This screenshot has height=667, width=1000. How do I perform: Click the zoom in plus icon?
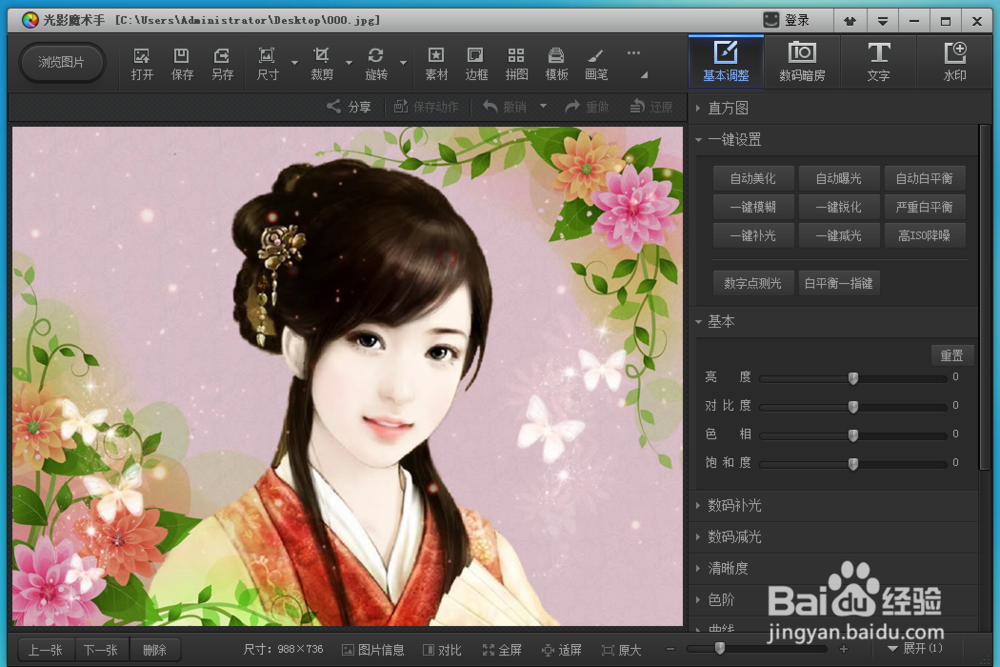(844, 649)
